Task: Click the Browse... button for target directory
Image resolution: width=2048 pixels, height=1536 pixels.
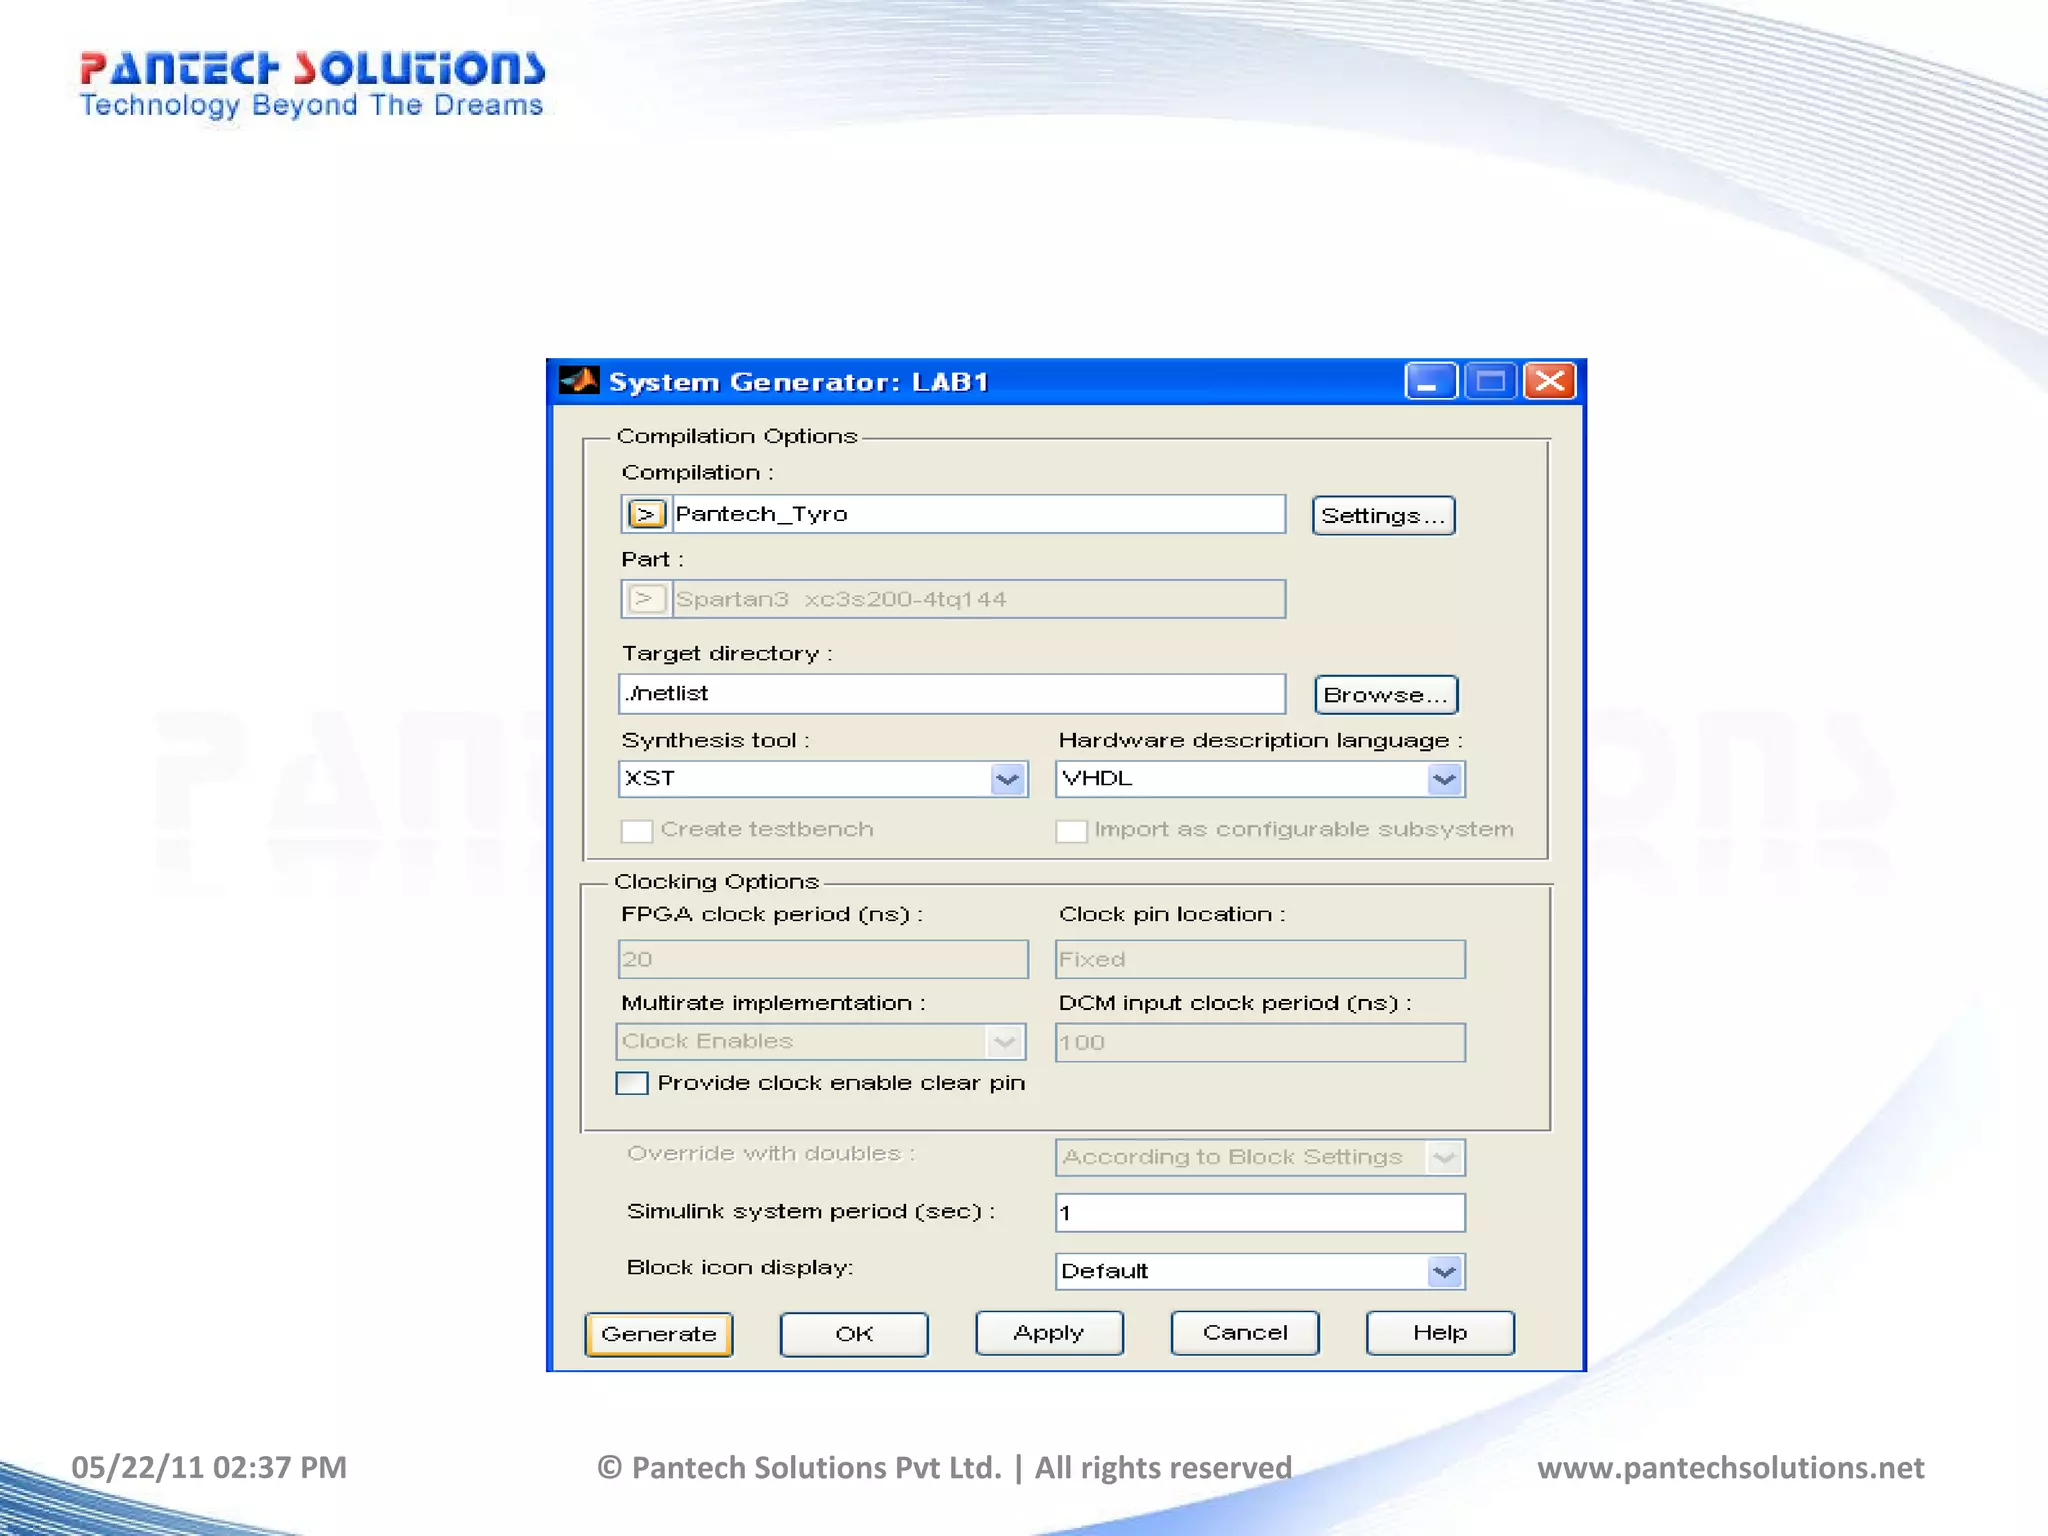Action: (x=1386, y=695)
